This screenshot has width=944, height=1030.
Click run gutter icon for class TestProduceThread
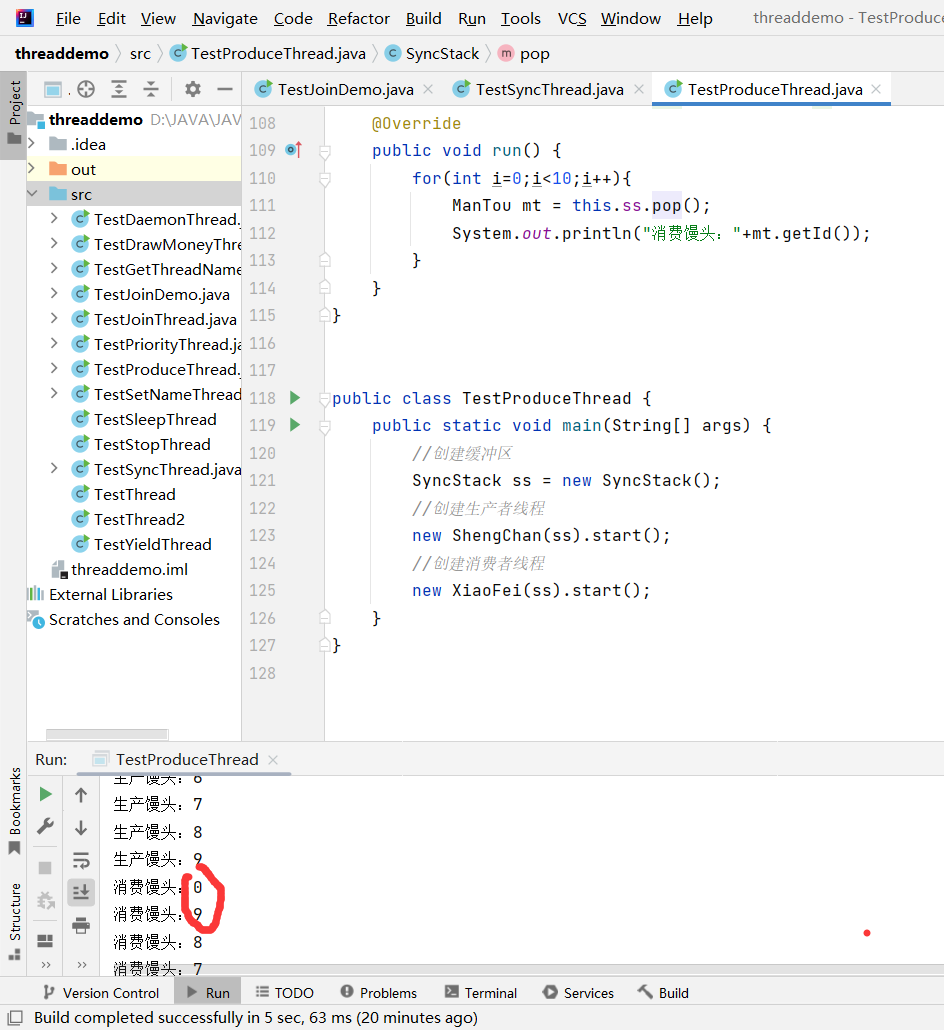click(x=295, y=397)
